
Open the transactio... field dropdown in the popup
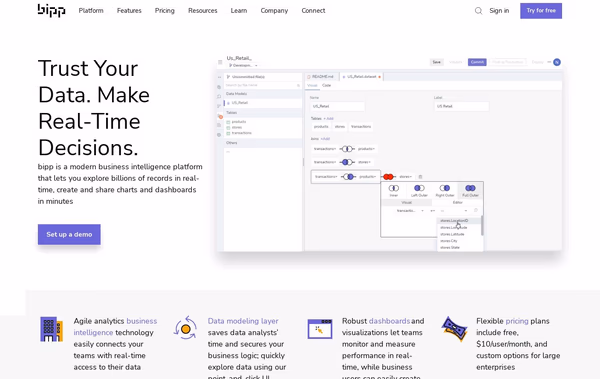coord(410,211)
